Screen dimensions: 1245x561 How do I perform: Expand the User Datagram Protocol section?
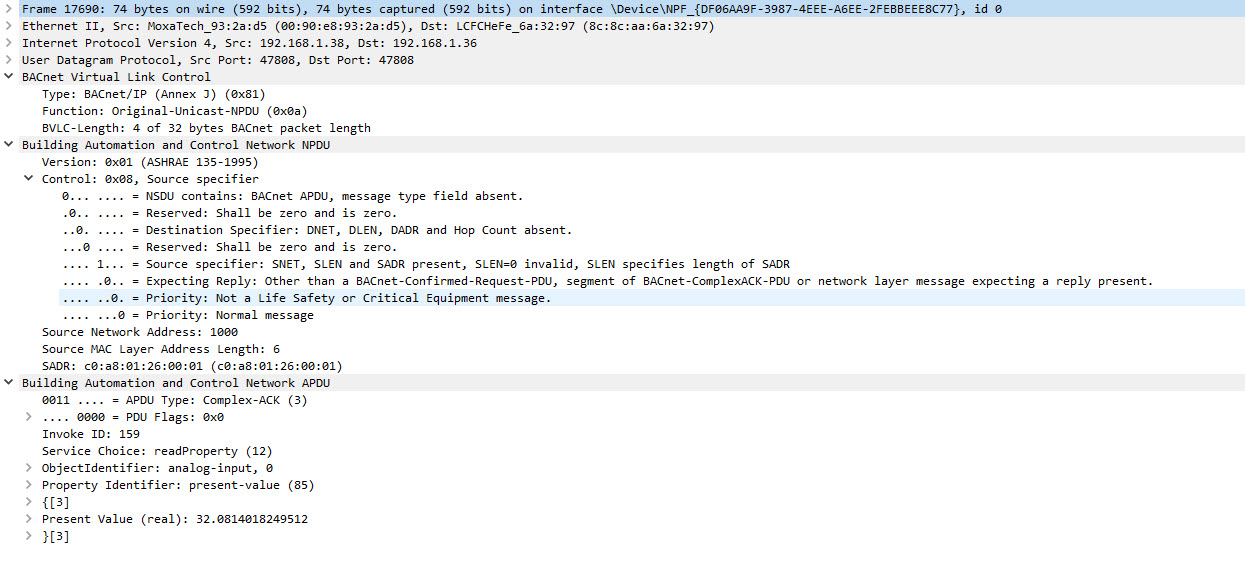tap(9, 60)
